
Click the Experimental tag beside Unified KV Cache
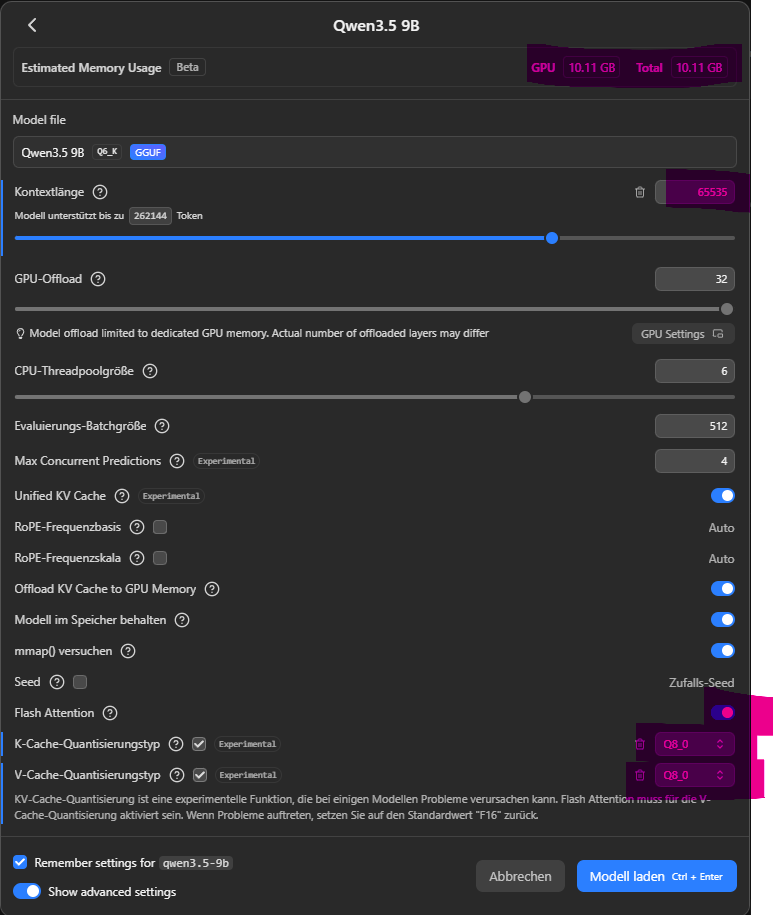click(171, 496)
